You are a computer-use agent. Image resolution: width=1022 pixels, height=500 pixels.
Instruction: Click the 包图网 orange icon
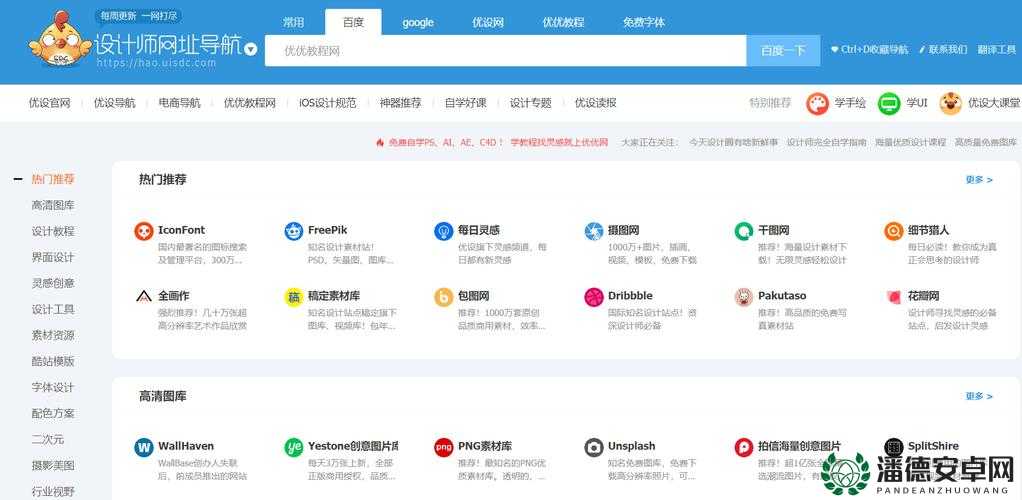tap(444, 297)
